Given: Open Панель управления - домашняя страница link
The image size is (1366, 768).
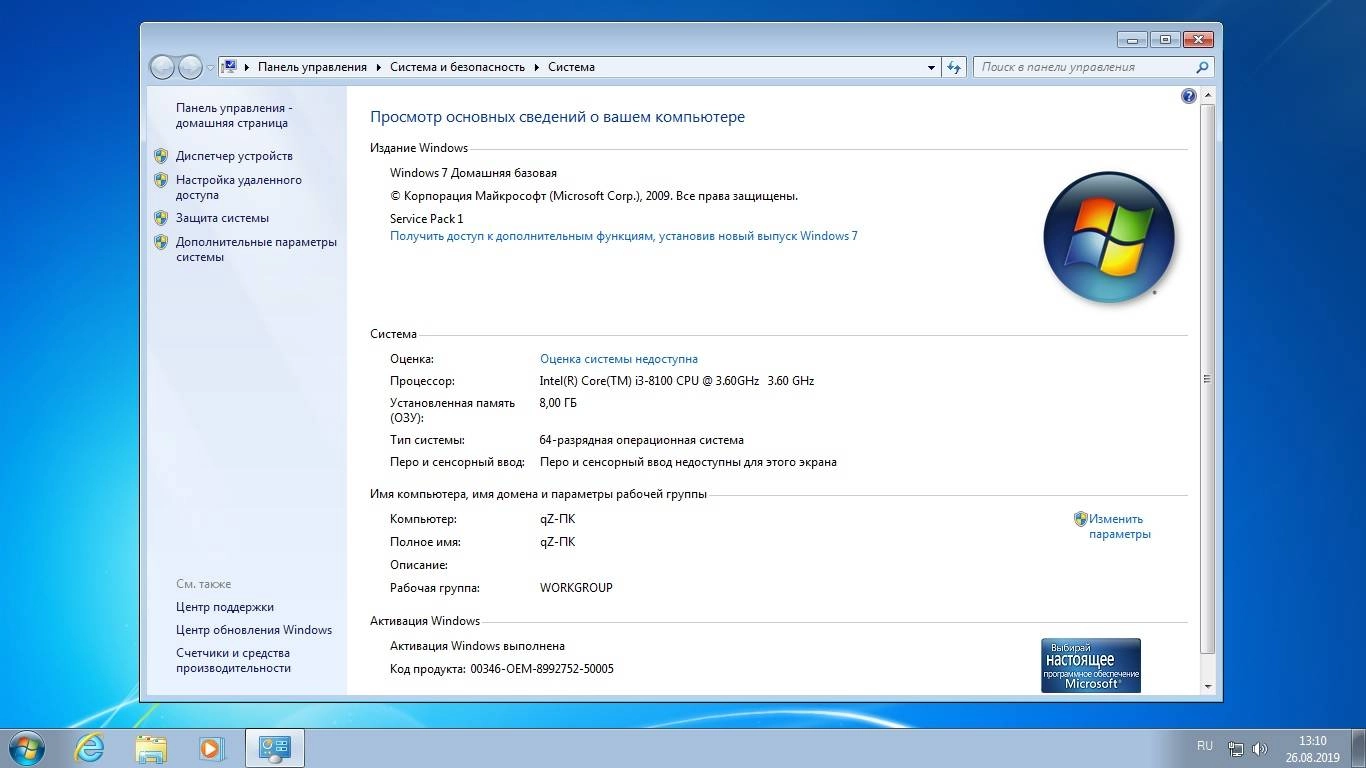Looking at the screenshot, I should click(x=234, y=115).
